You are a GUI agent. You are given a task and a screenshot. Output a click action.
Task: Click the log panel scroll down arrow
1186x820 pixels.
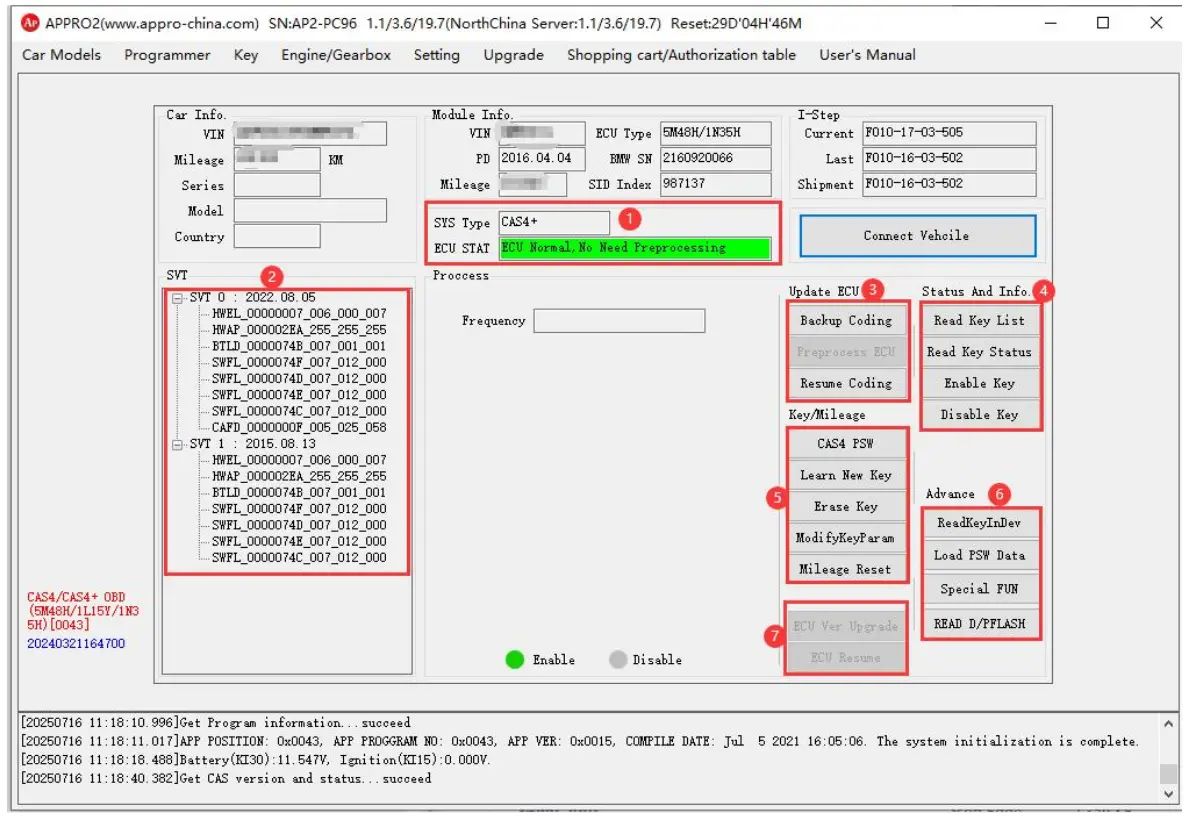coord(1169,794)
